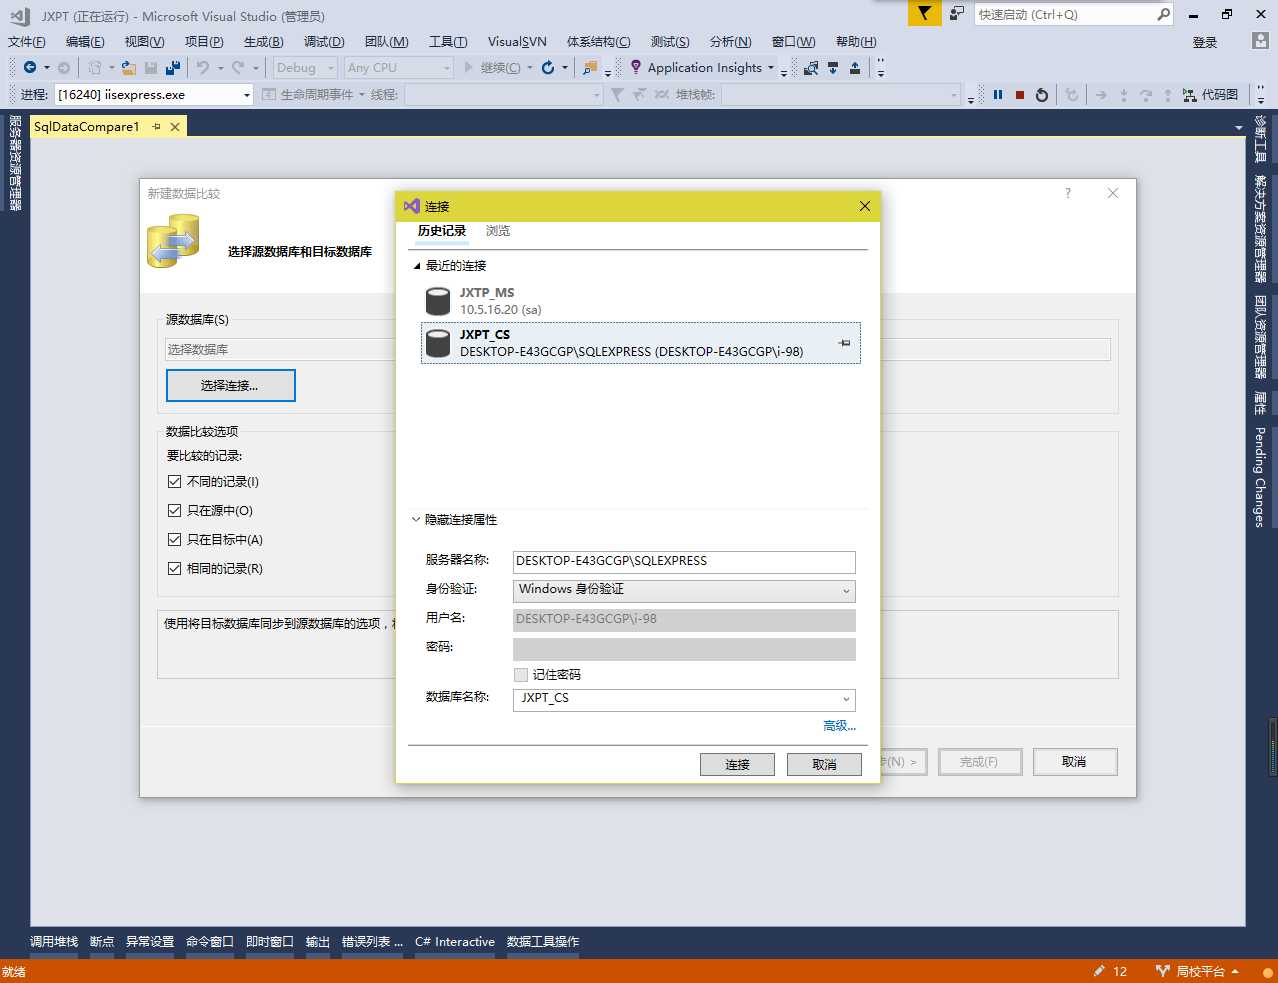
Task: Select the JXPT_CS recent connection entry
Action: [640, 343]
